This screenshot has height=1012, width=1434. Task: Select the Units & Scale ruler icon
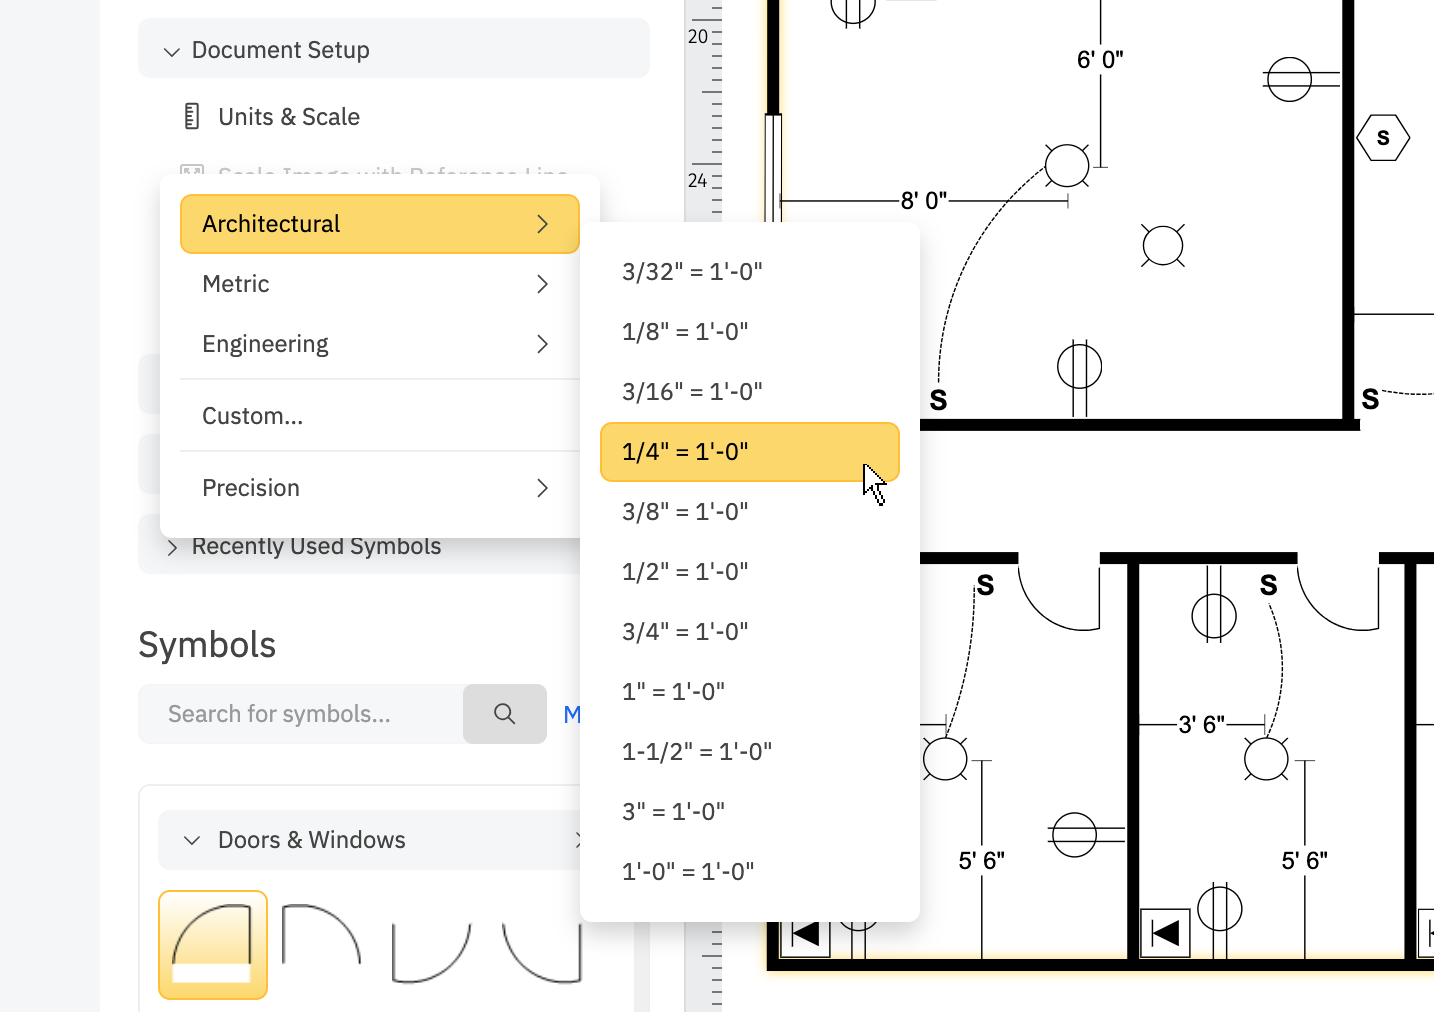coord(191,116)
